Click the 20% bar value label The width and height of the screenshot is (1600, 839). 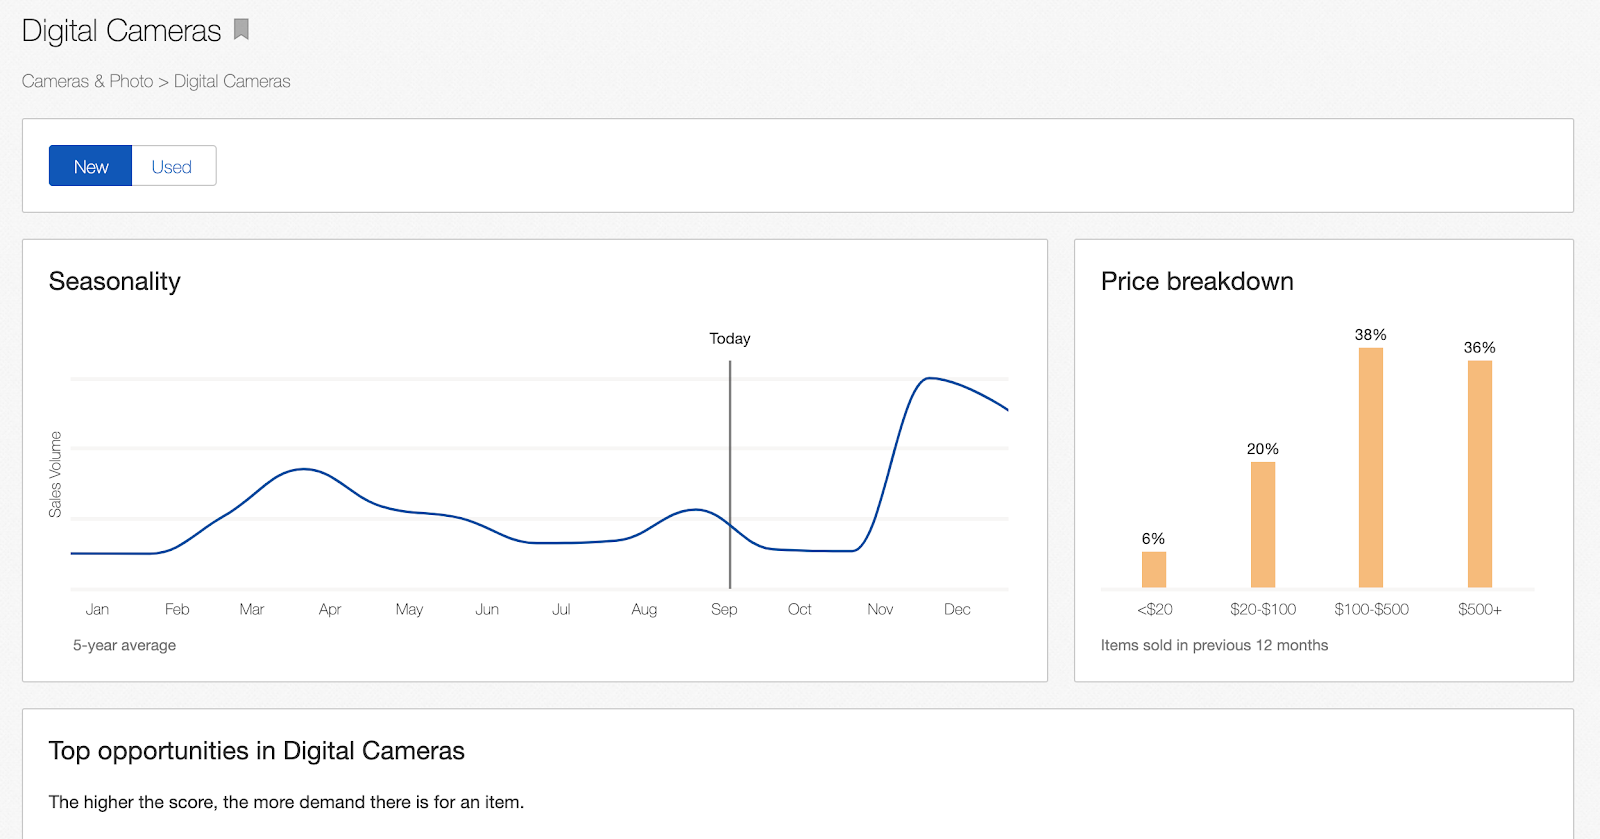coord(1263,449)
